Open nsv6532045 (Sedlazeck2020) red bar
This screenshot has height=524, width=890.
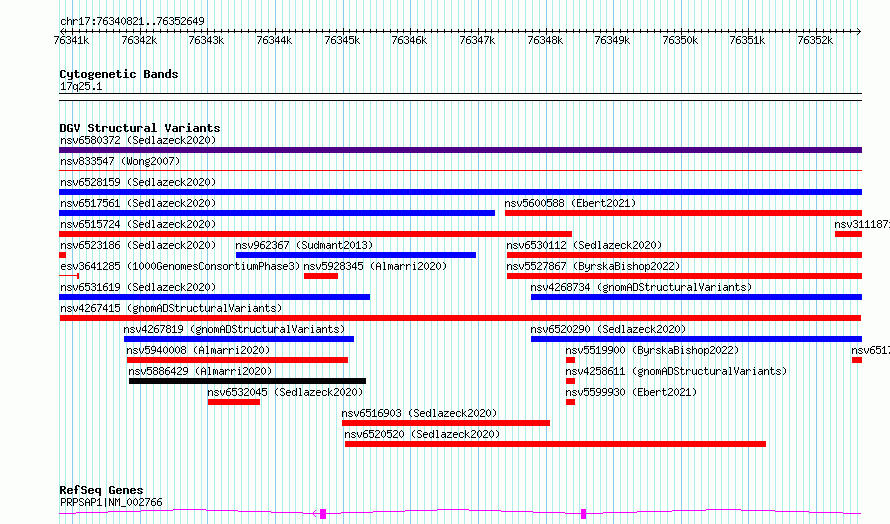[x=234, y=402]
